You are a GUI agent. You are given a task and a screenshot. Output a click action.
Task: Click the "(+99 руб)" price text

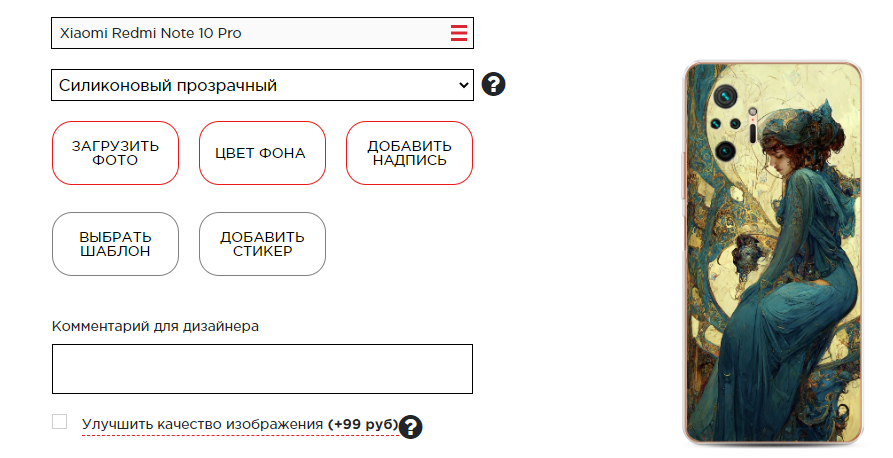coord(362,425)
